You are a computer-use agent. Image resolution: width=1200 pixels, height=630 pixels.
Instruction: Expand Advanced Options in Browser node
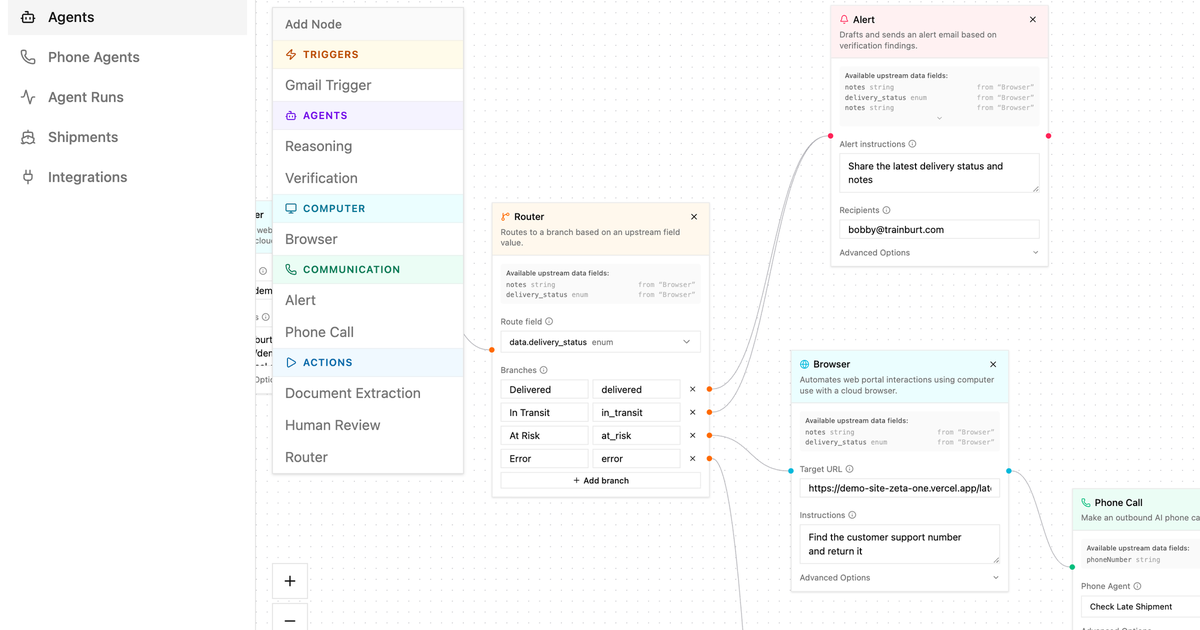(899, 578)
